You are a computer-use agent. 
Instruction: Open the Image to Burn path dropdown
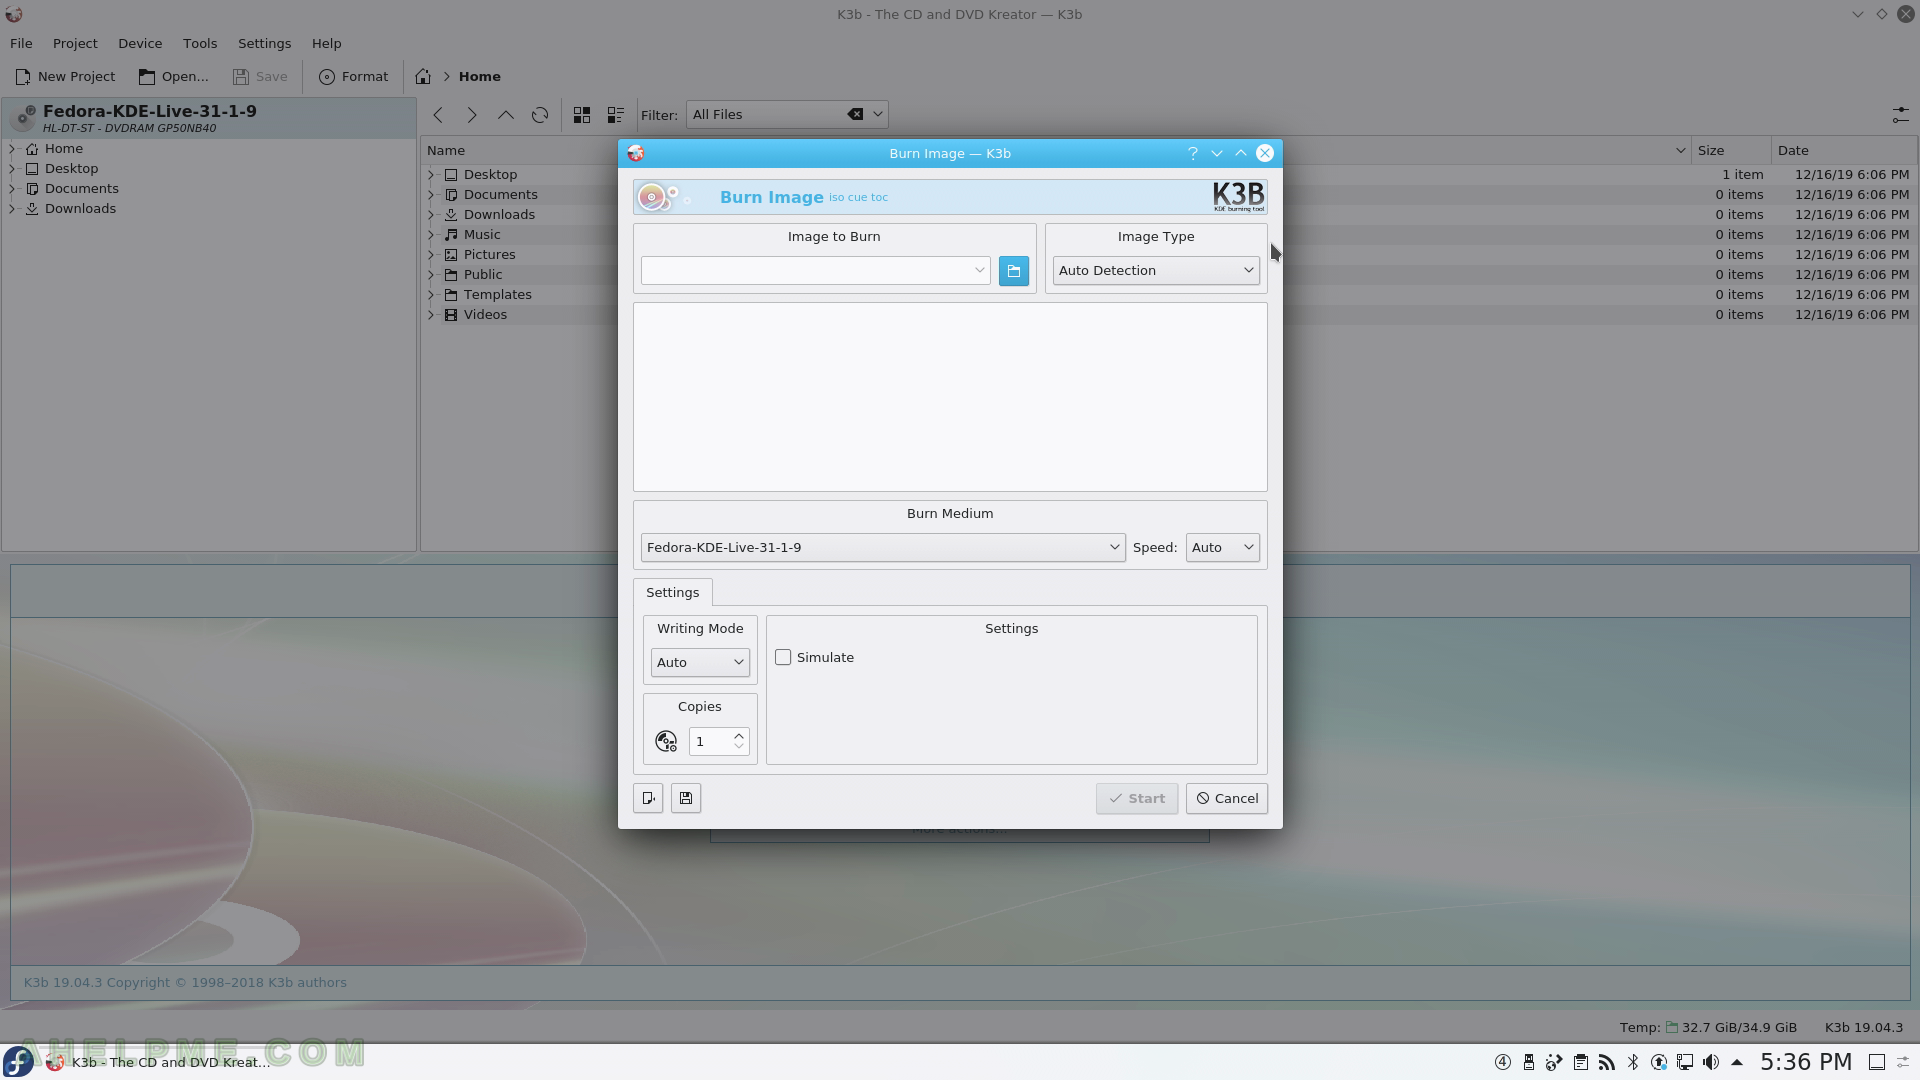[x=979, y=270]
